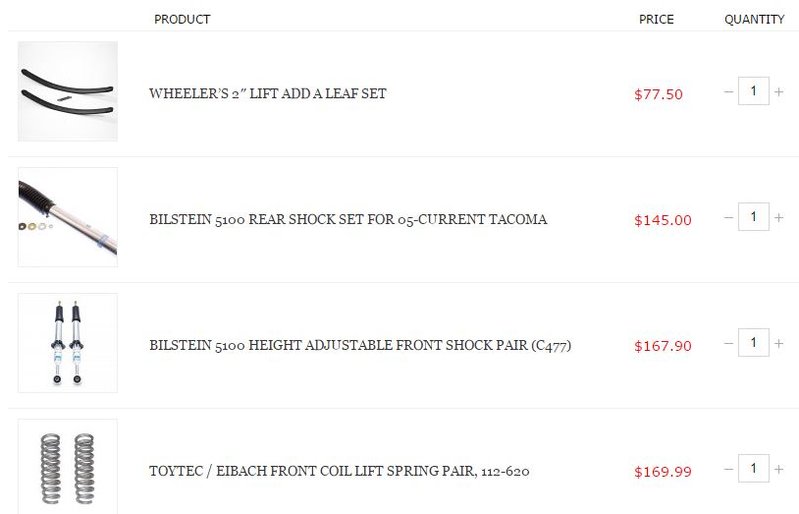Click quantity field for Bilstein Rear Shock Set
Screen dimensions: 799x514
pyautogui.click(x=754, y=217)
